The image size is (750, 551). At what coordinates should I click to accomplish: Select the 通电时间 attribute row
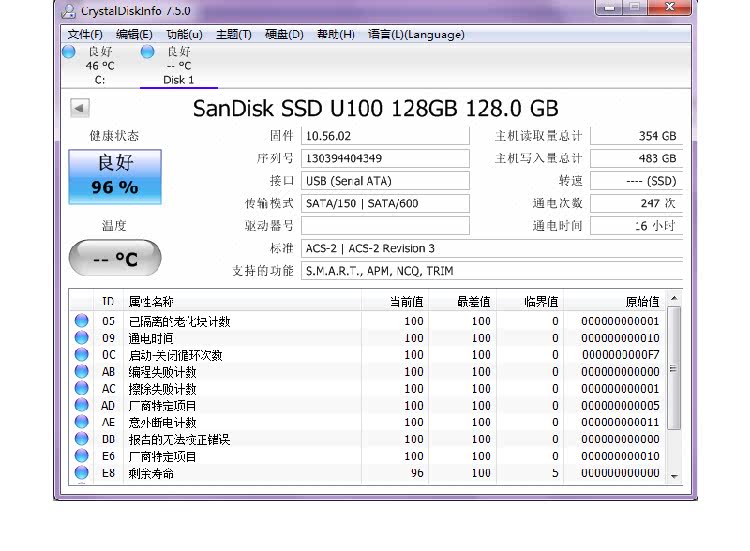pos(367,338)
